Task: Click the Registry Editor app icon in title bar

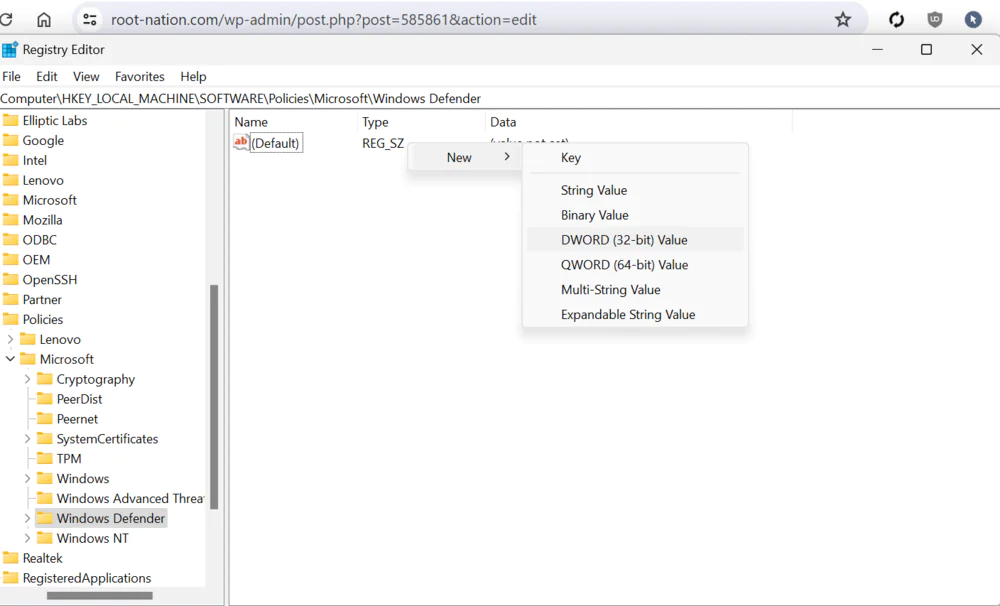Action: 10,50
